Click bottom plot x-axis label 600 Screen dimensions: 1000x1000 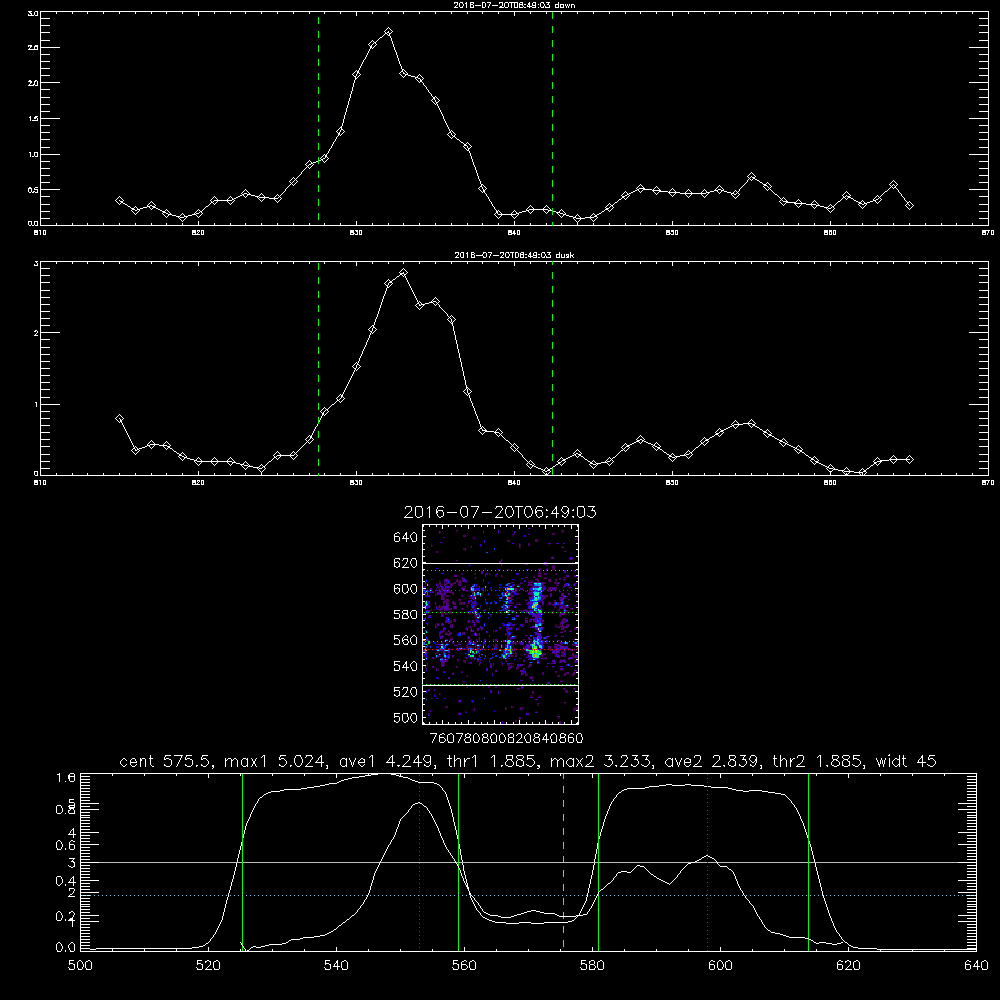[720, 966]
